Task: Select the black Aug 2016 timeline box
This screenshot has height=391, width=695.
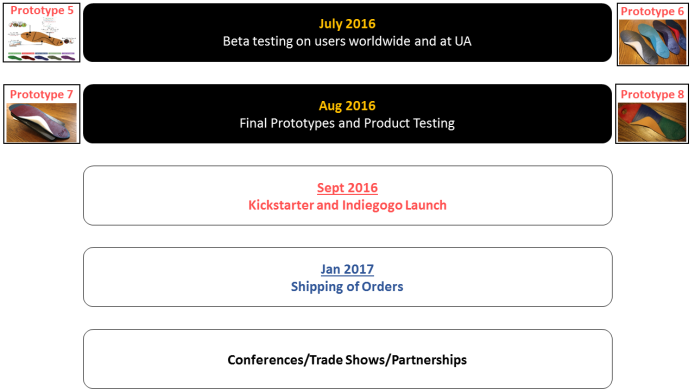Action: click(348, 114)
